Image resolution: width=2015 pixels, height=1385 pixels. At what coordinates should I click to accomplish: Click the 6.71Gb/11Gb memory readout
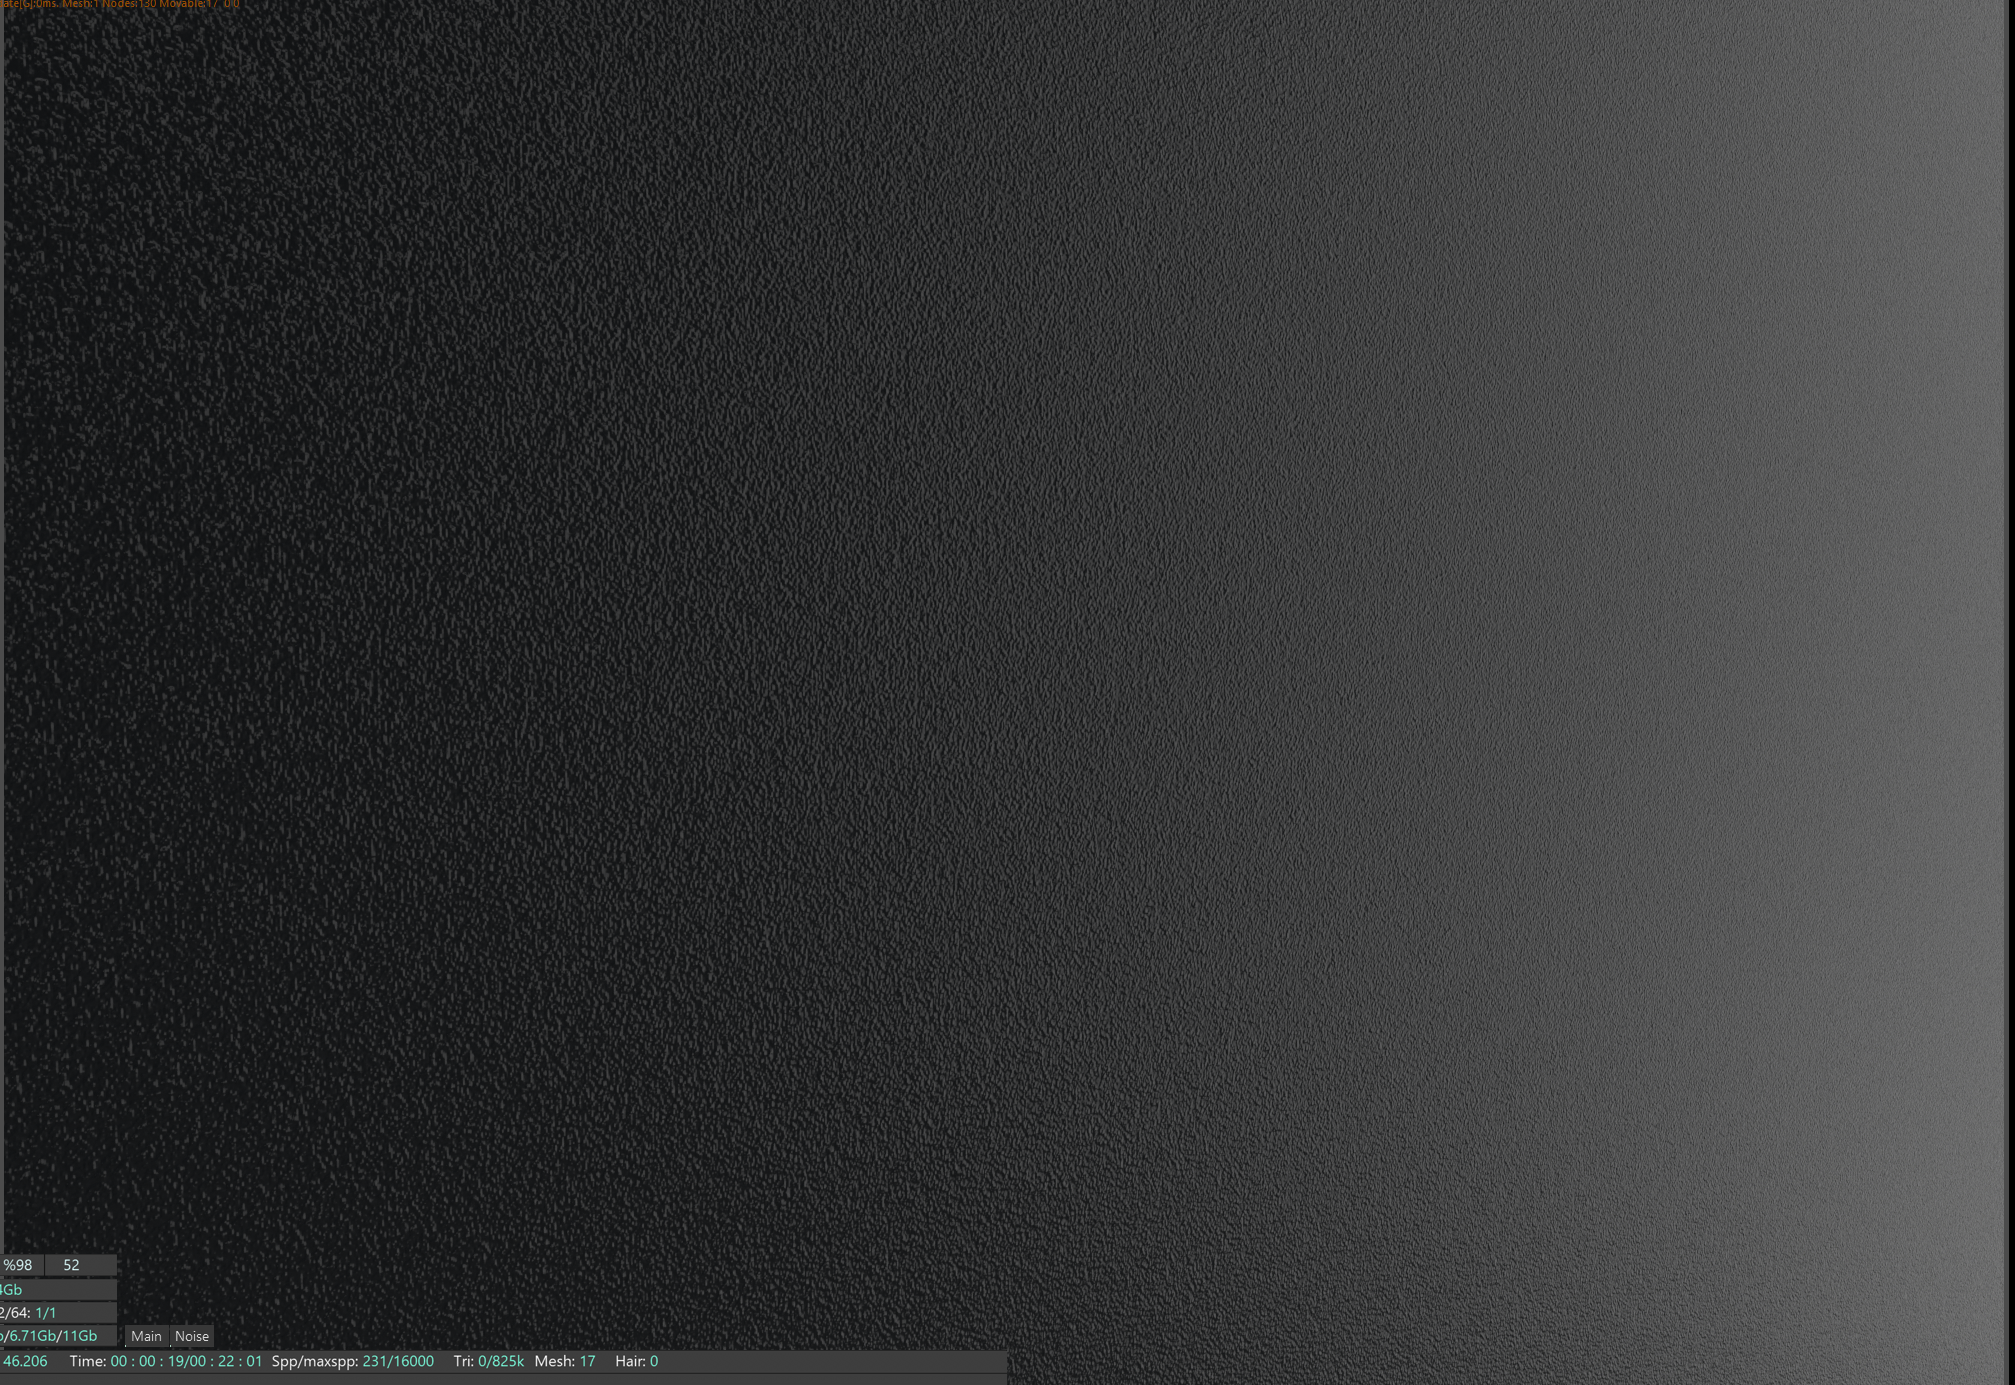(53, 1336)
